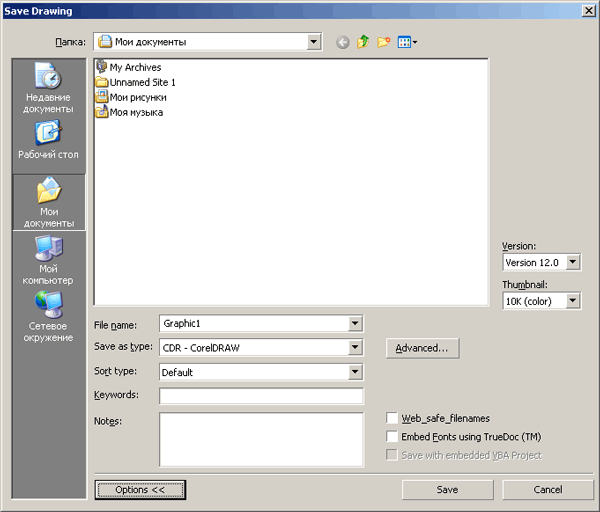Viewport: 600px width, 512px height.
Task: Enable Embed Fonts using TrueDoc checkbox
Action: pos(392,437)
